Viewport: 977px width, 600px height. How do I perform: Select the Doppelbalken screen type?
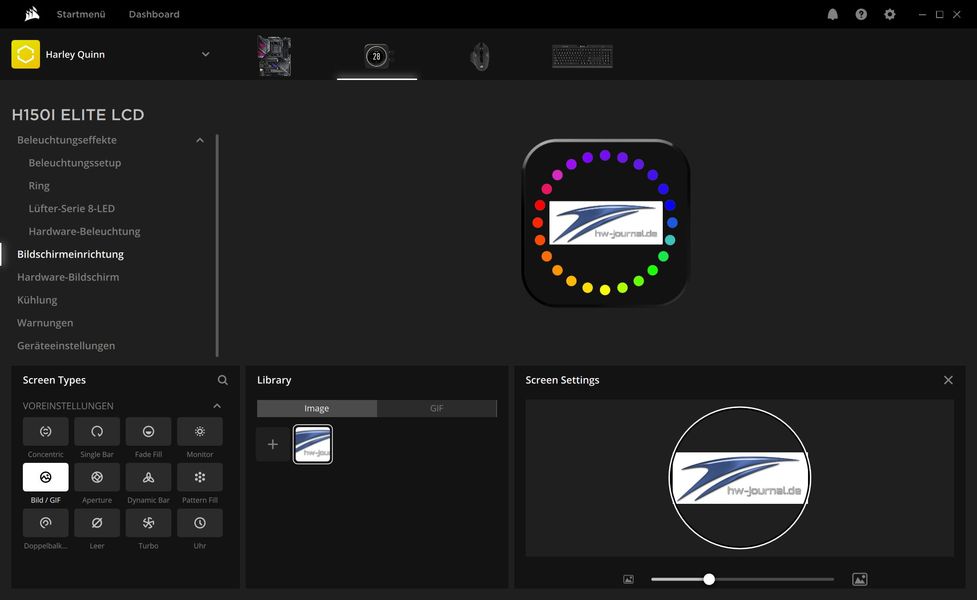coord(45,523)
